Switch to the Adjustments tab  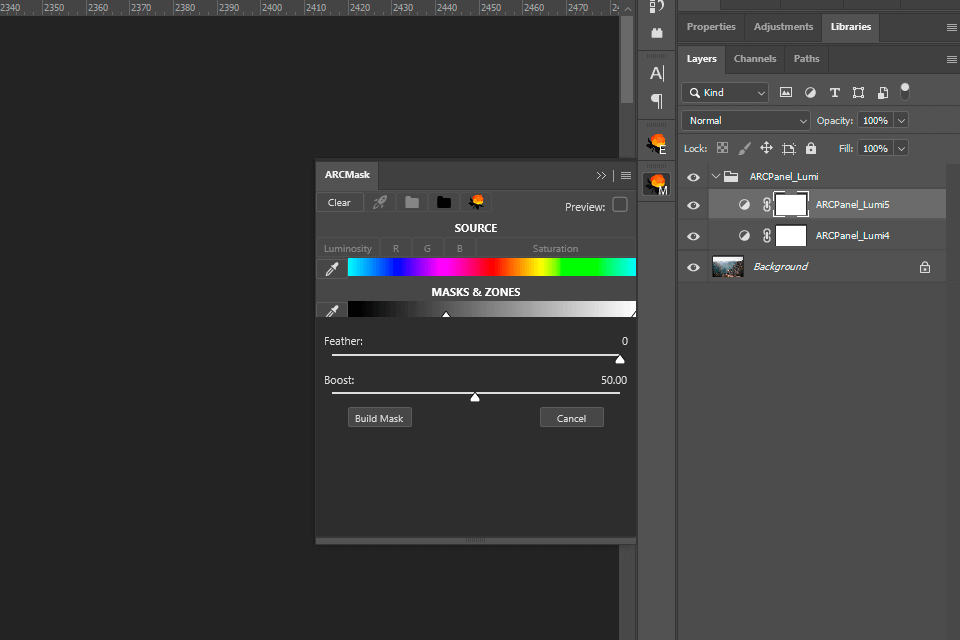(783, 27)
